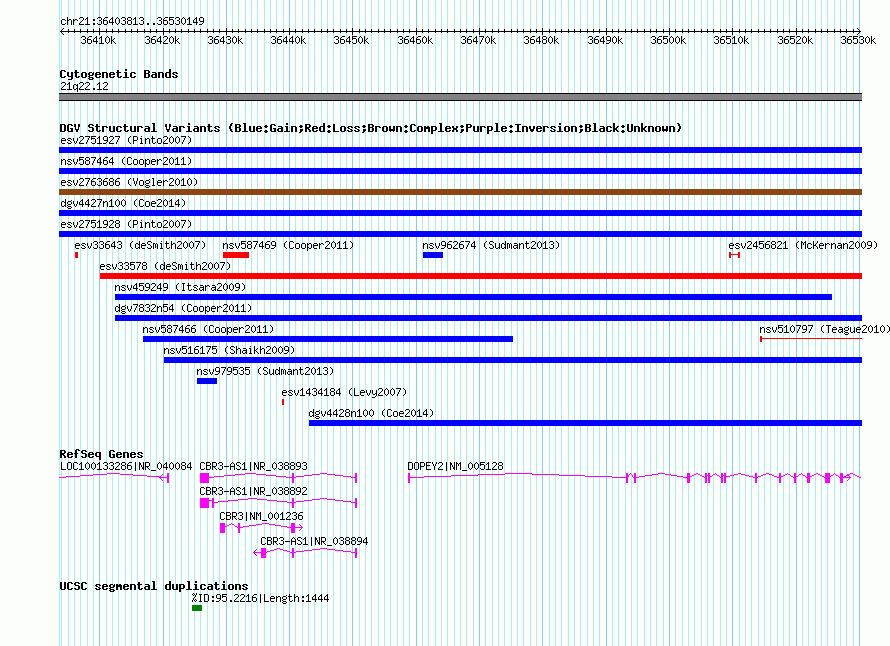
Task: Click the blue nsv962674 (Sudmant2013) gain block
Action: click(x=433, y=255)
